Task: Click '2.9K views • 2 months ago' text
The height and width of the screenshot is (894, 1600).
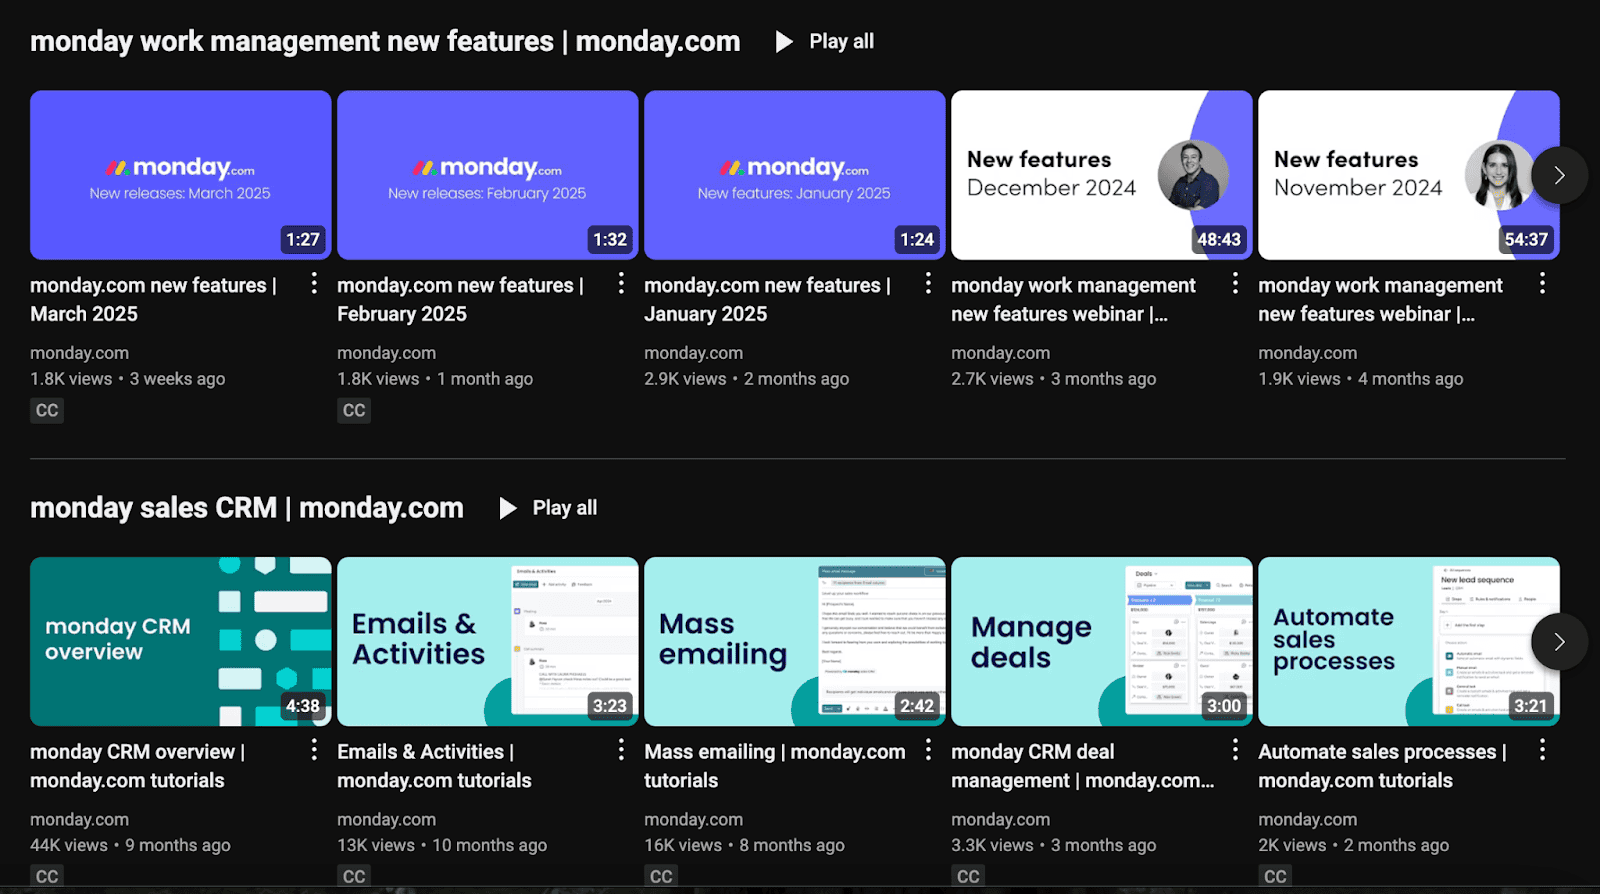Action: (x=747, y=379)
